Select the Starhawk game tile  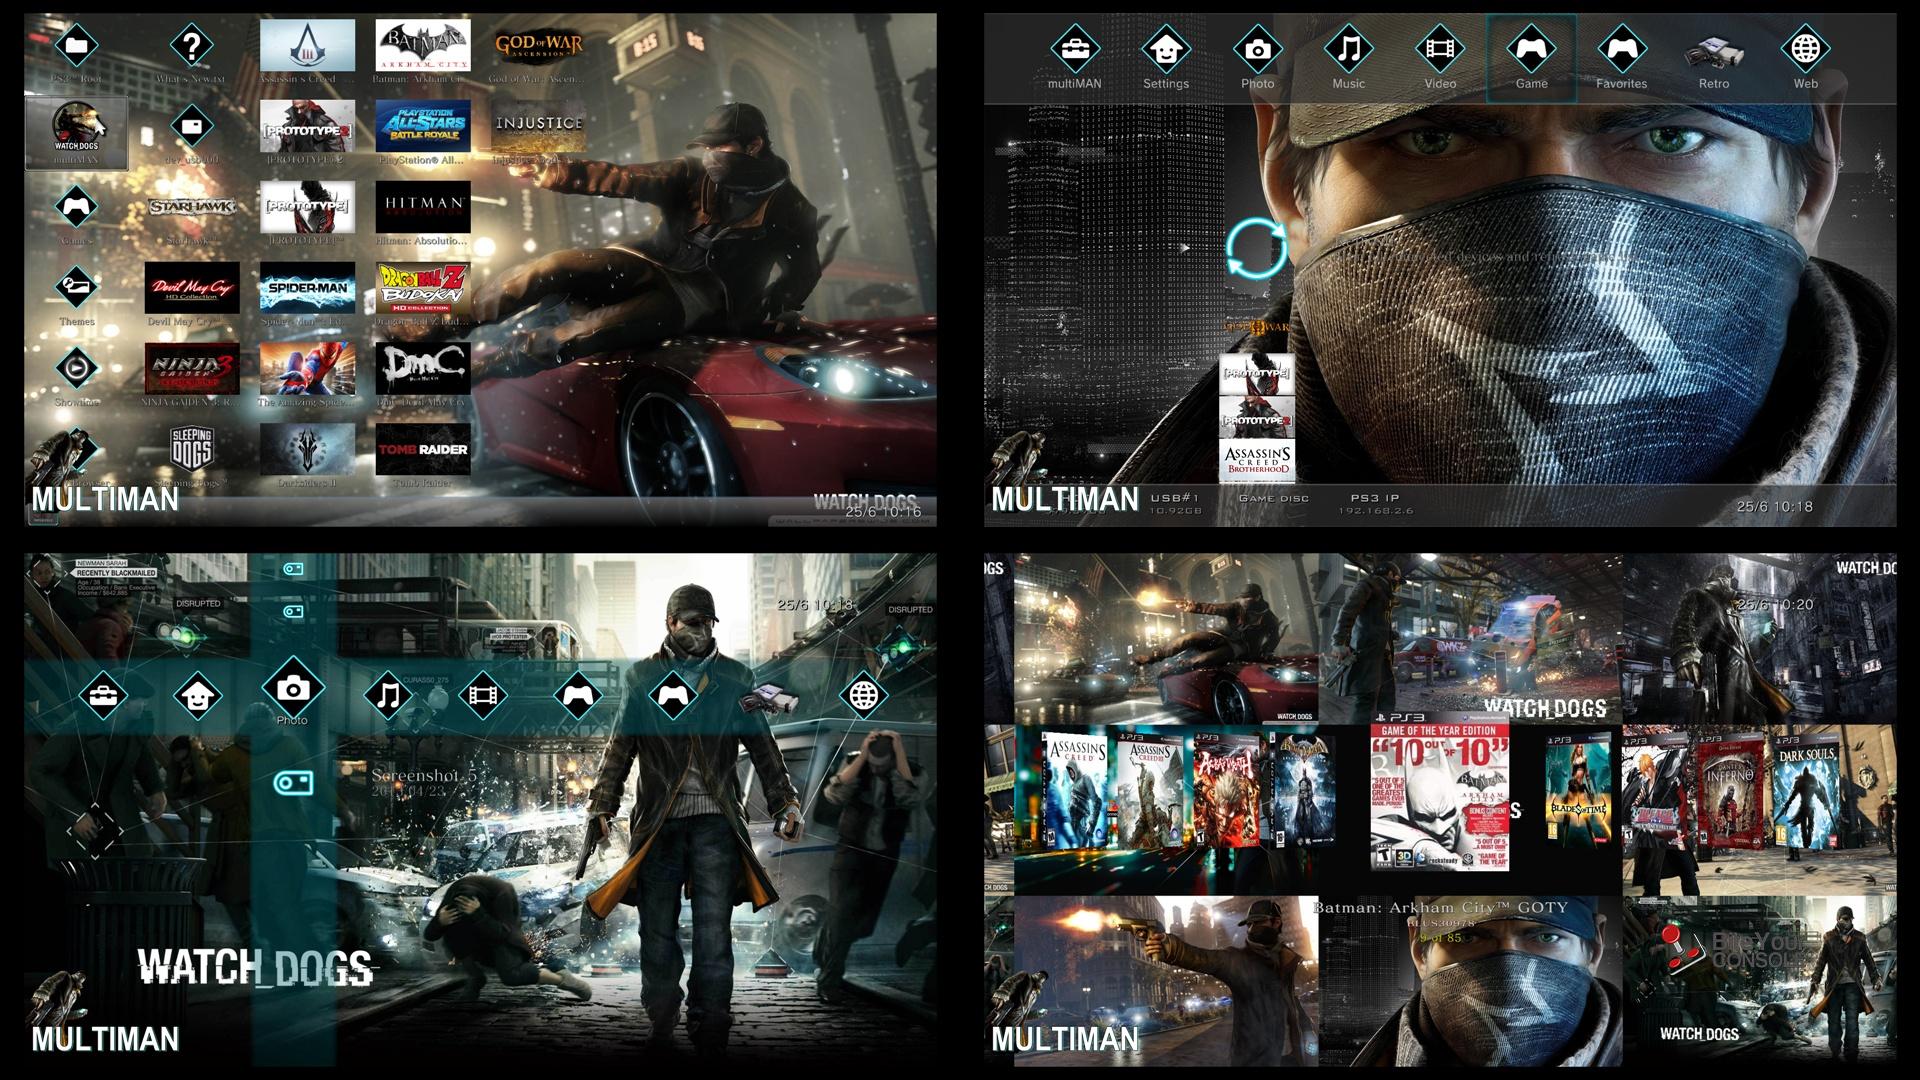click(x=192, y=207)
